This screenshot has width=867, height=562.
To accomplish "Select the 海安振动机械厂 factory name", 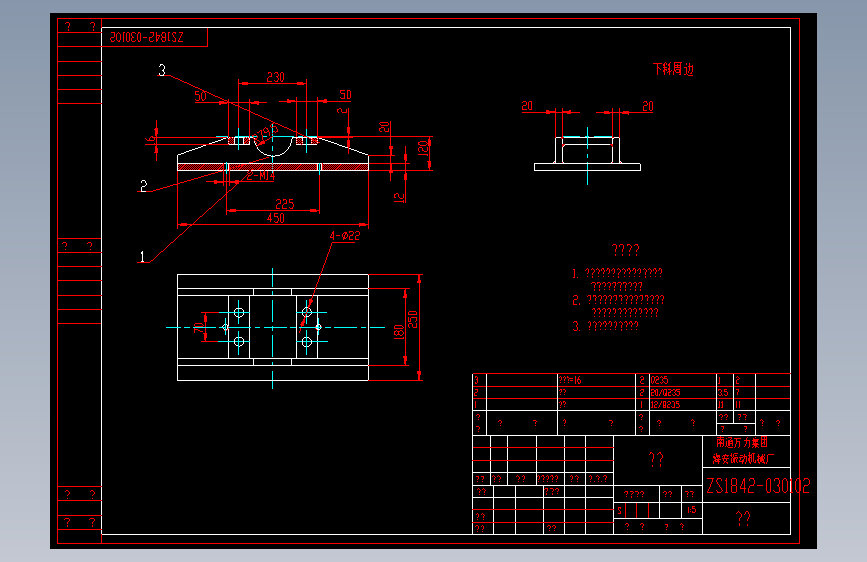I will click(x=743, y=459).
